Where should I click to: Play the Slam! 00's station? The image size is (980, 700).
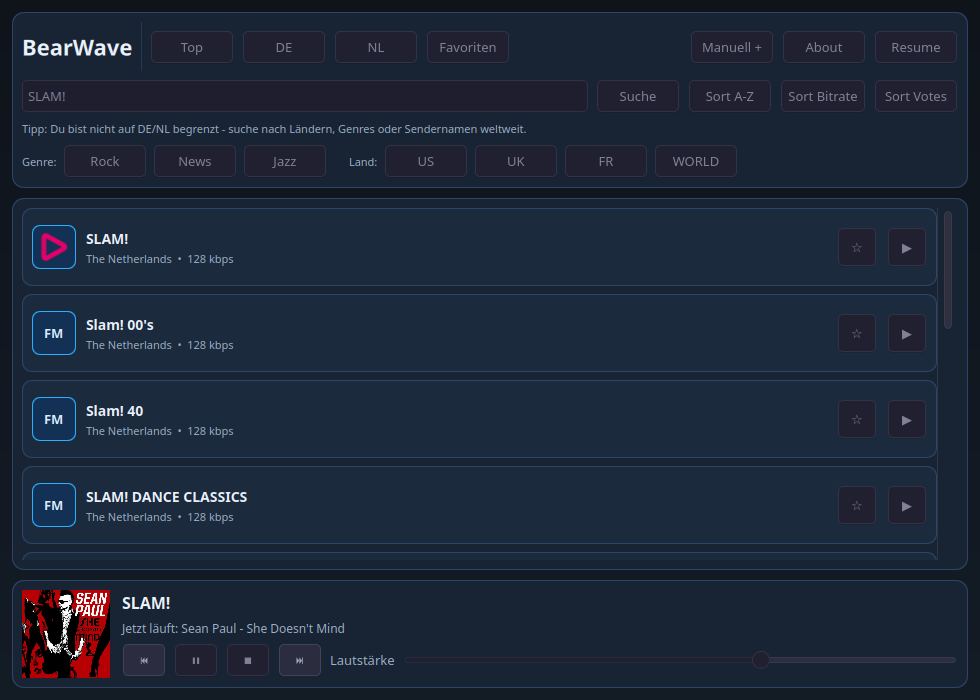906,333
